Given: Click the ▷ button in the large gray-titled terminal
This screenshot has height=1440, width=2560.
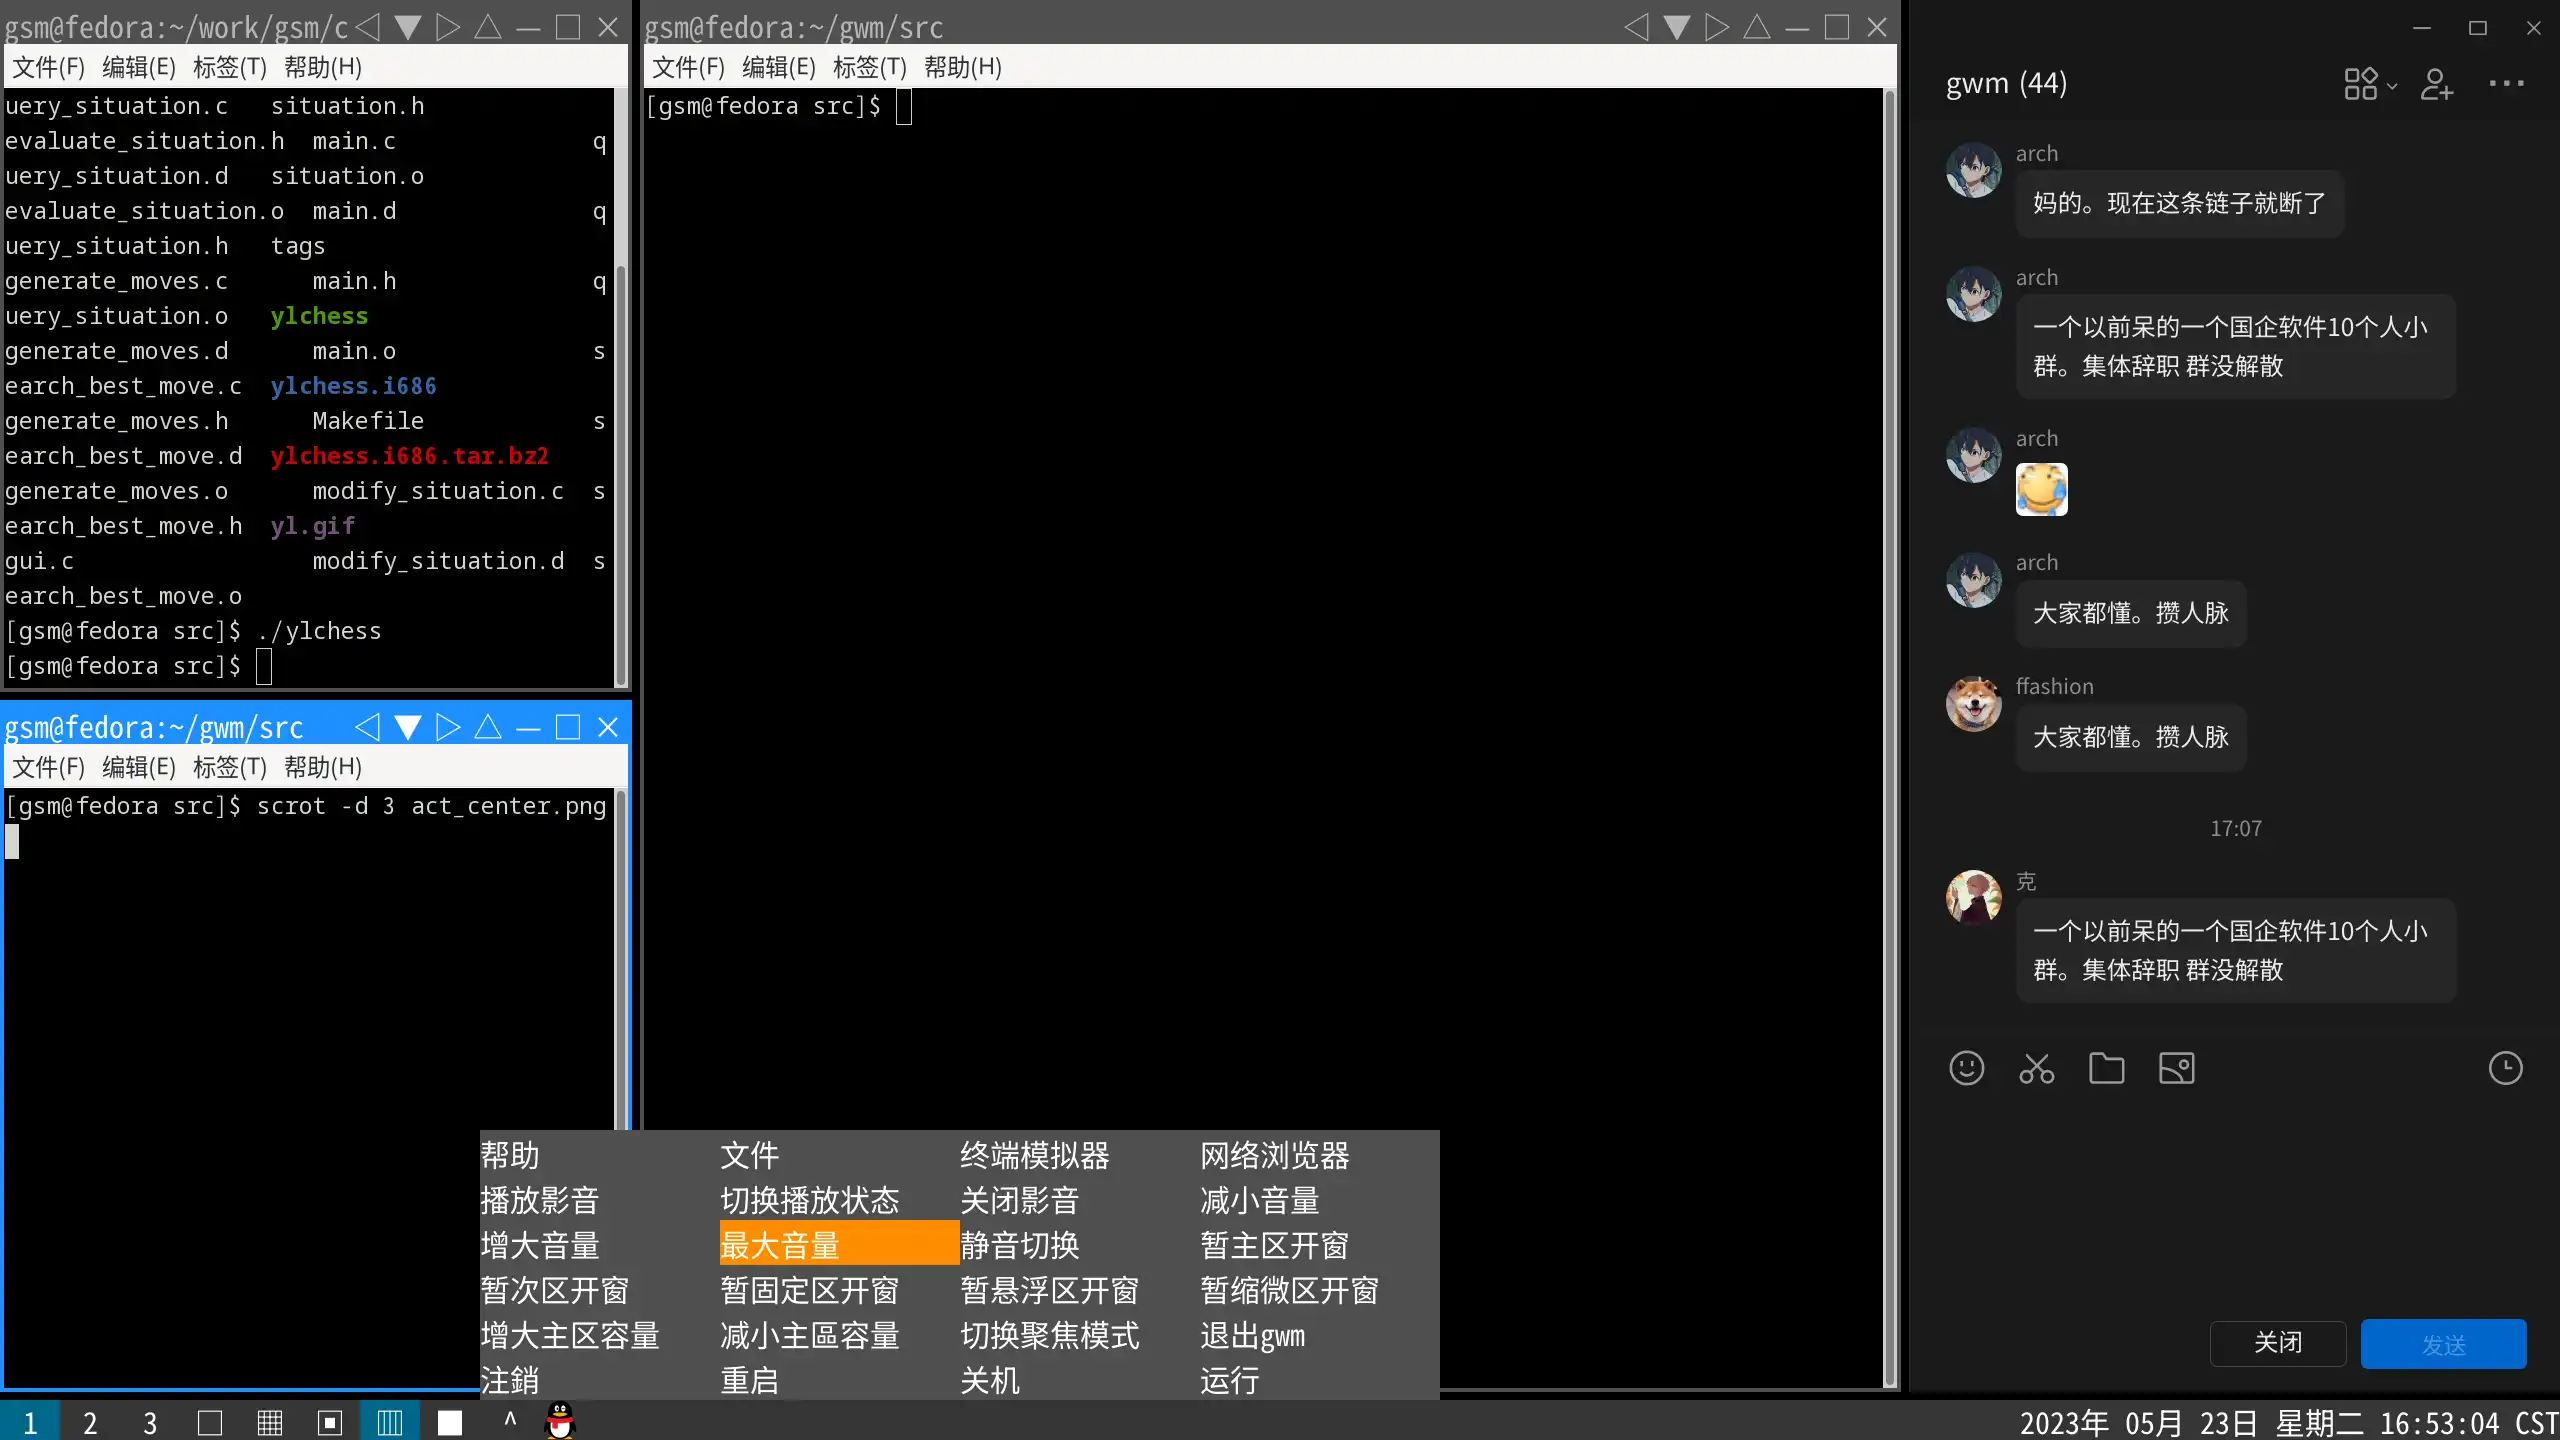Looking at the screenshot, I should tap(1717, 27).
